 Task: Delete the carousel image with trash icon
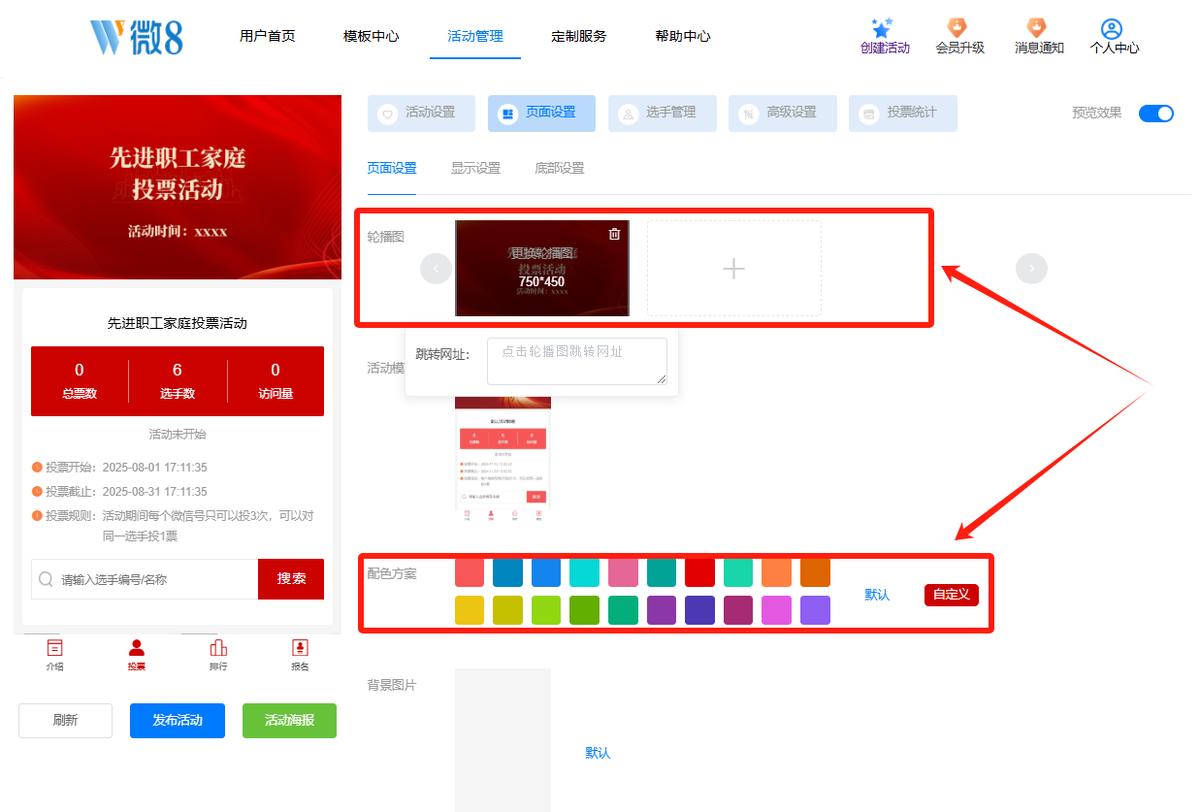point(614,234)
